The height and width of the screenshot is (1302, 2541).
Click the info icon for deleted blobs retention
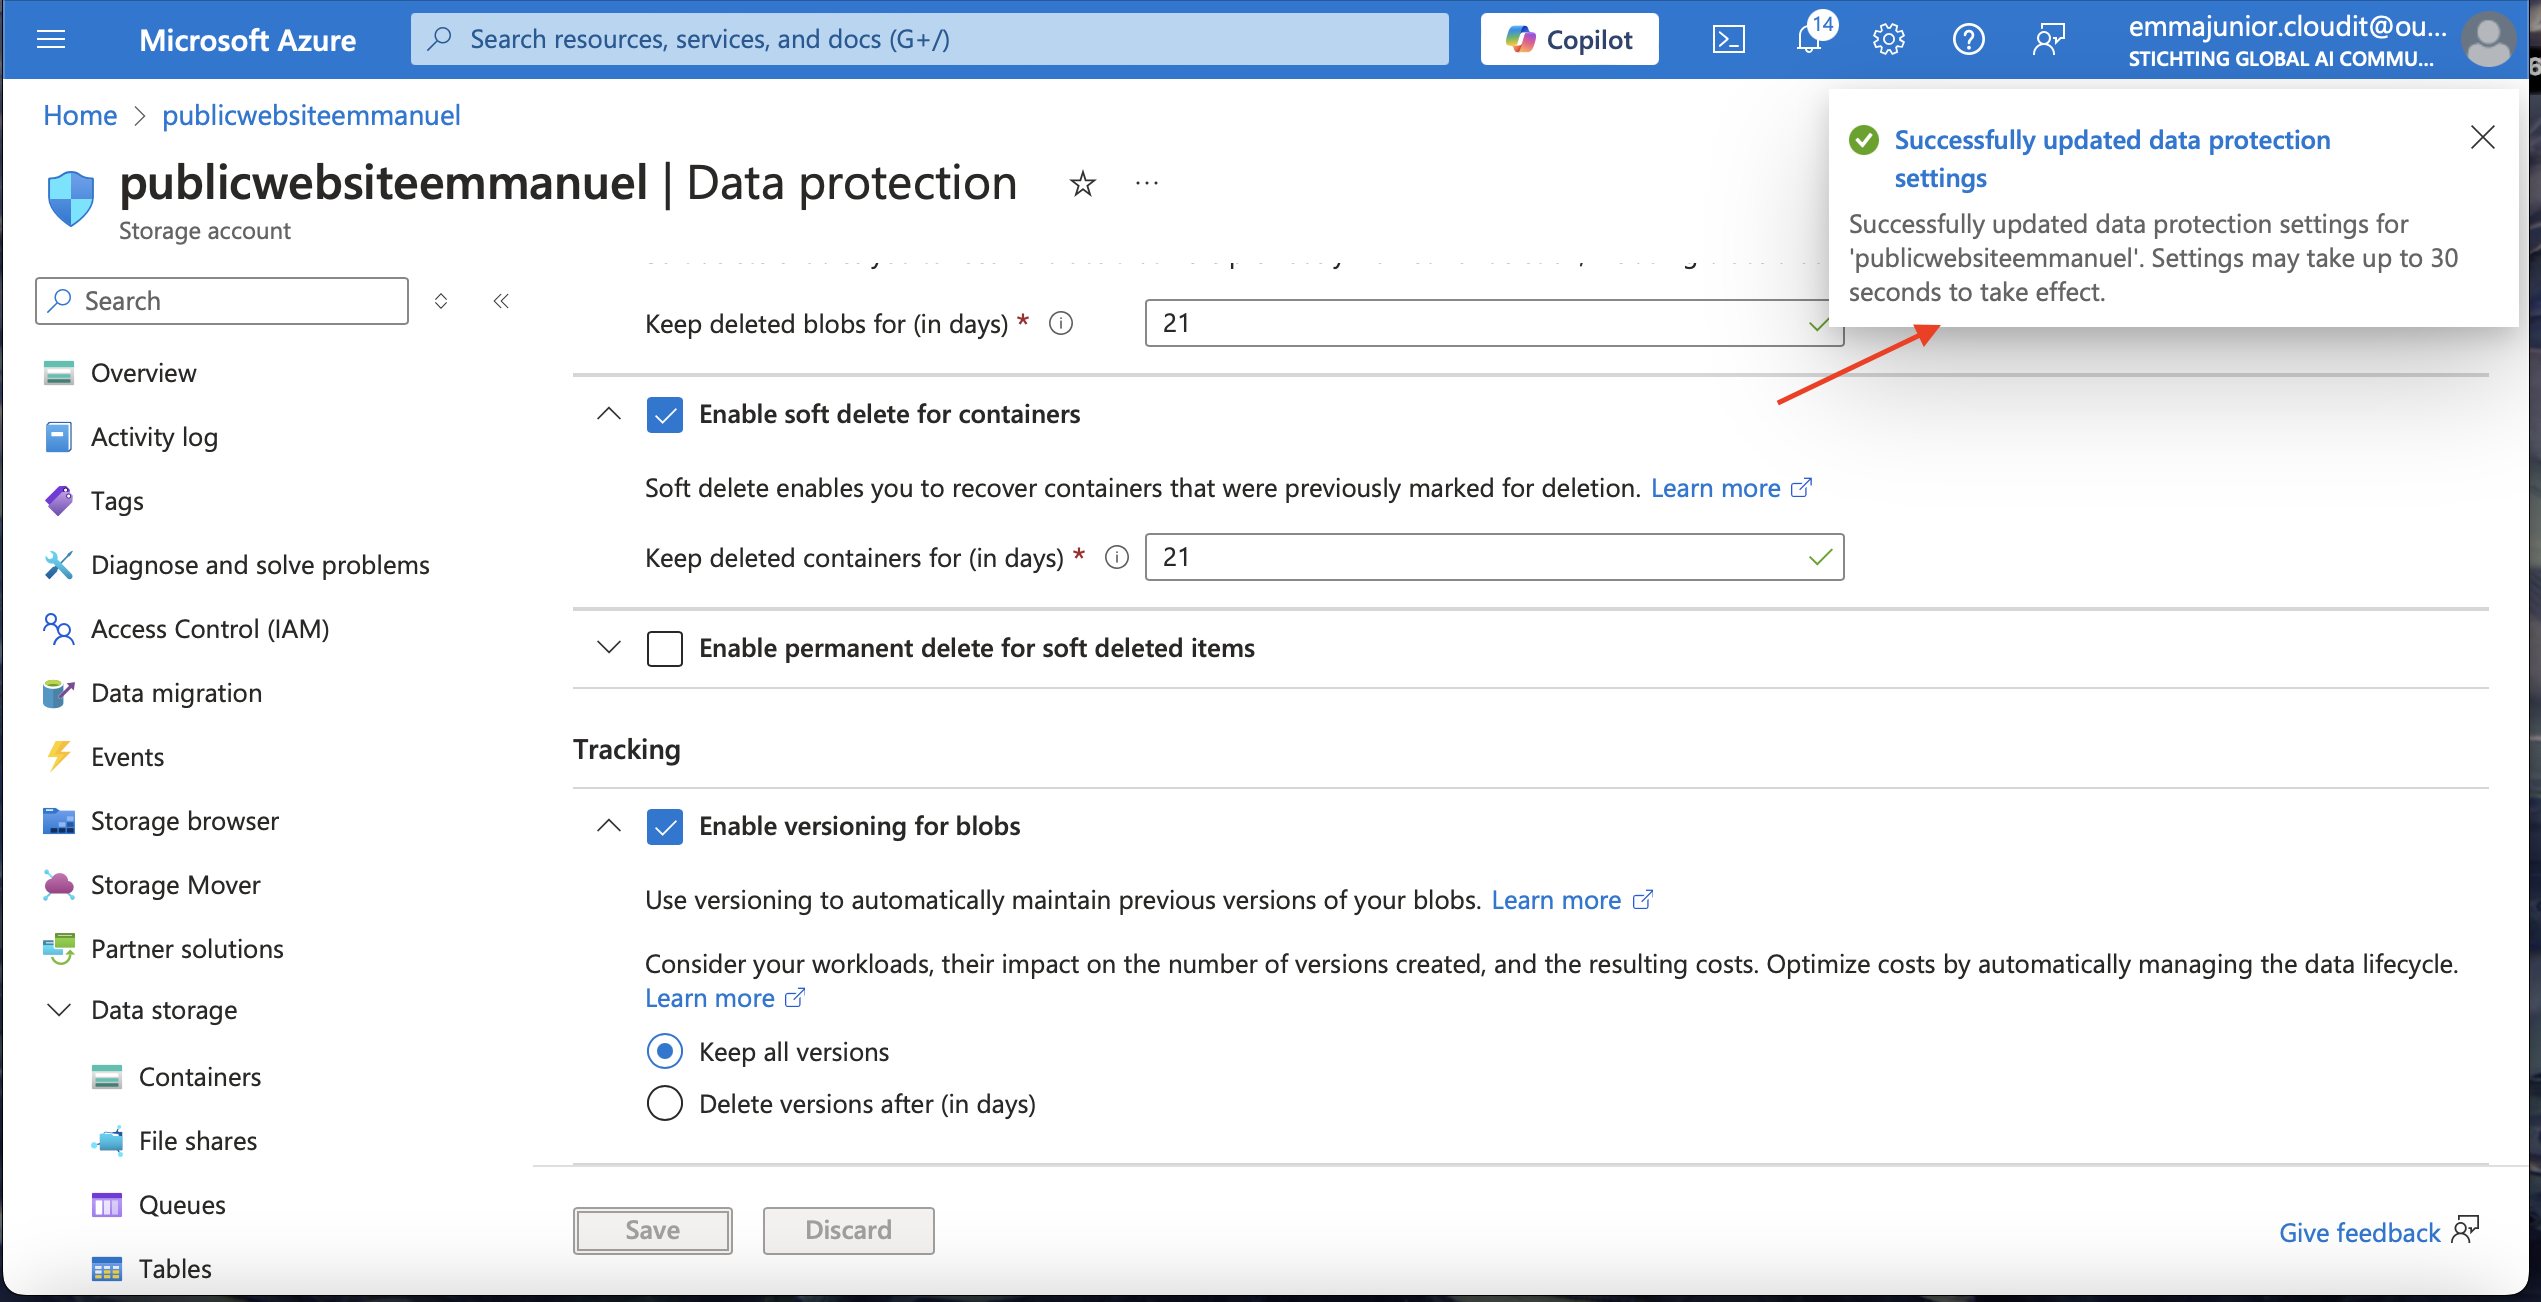(x=1061, y=323)
